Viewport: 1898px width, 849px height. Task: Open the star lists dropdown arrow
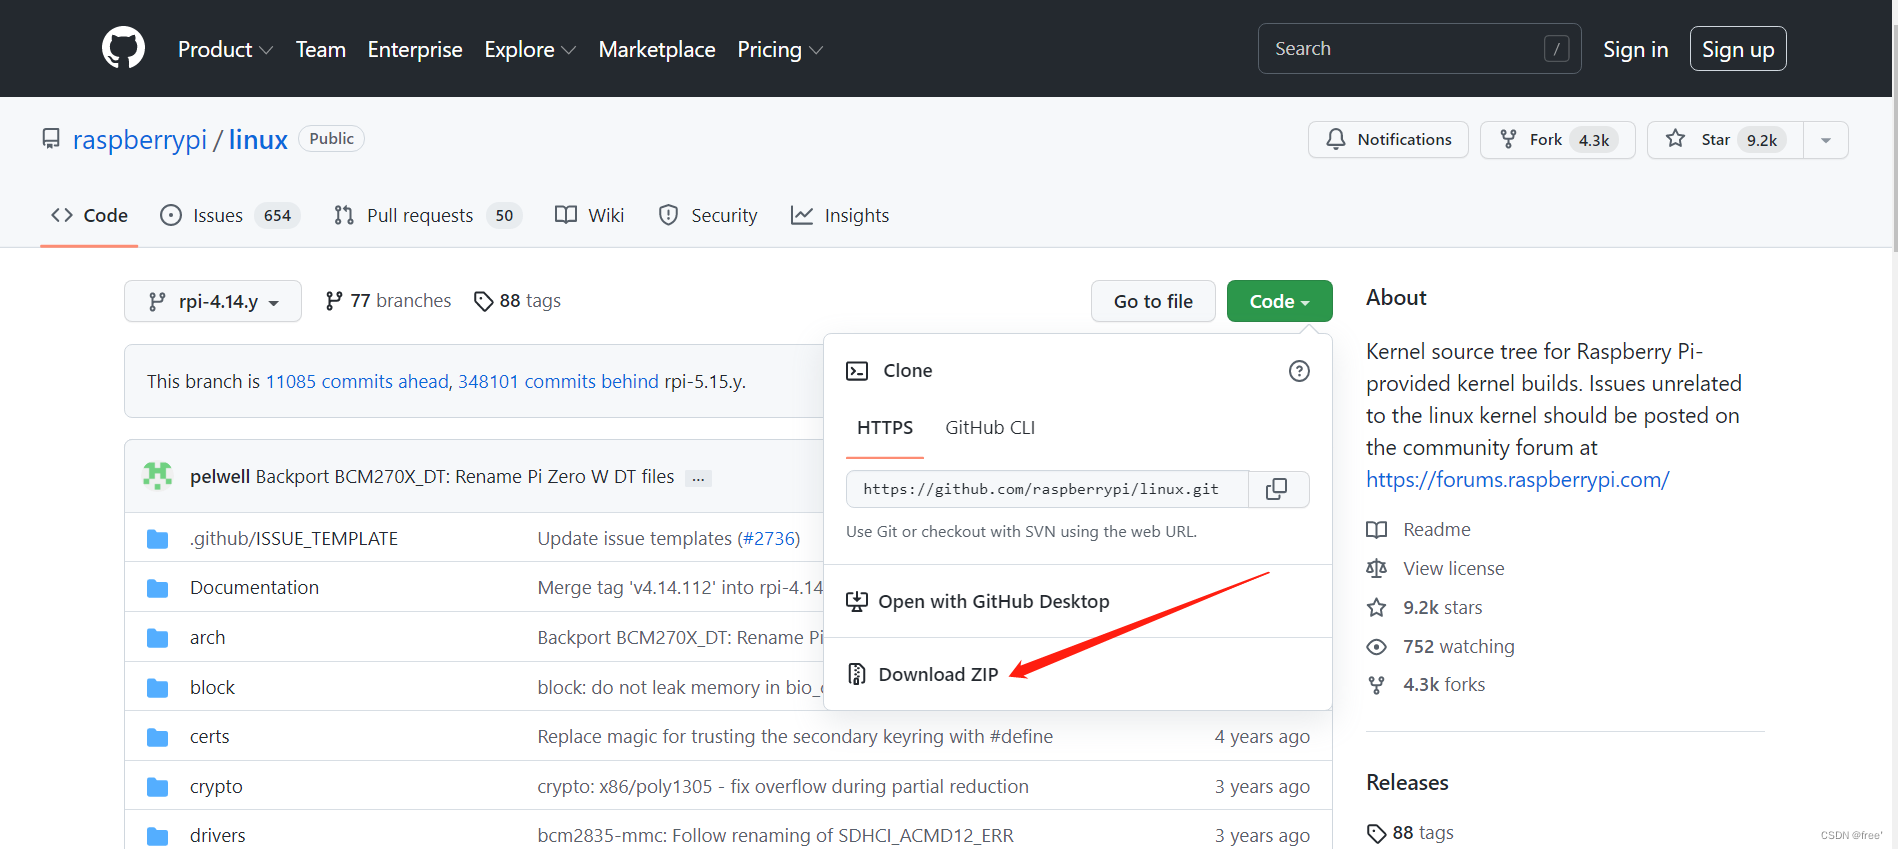1826,140
